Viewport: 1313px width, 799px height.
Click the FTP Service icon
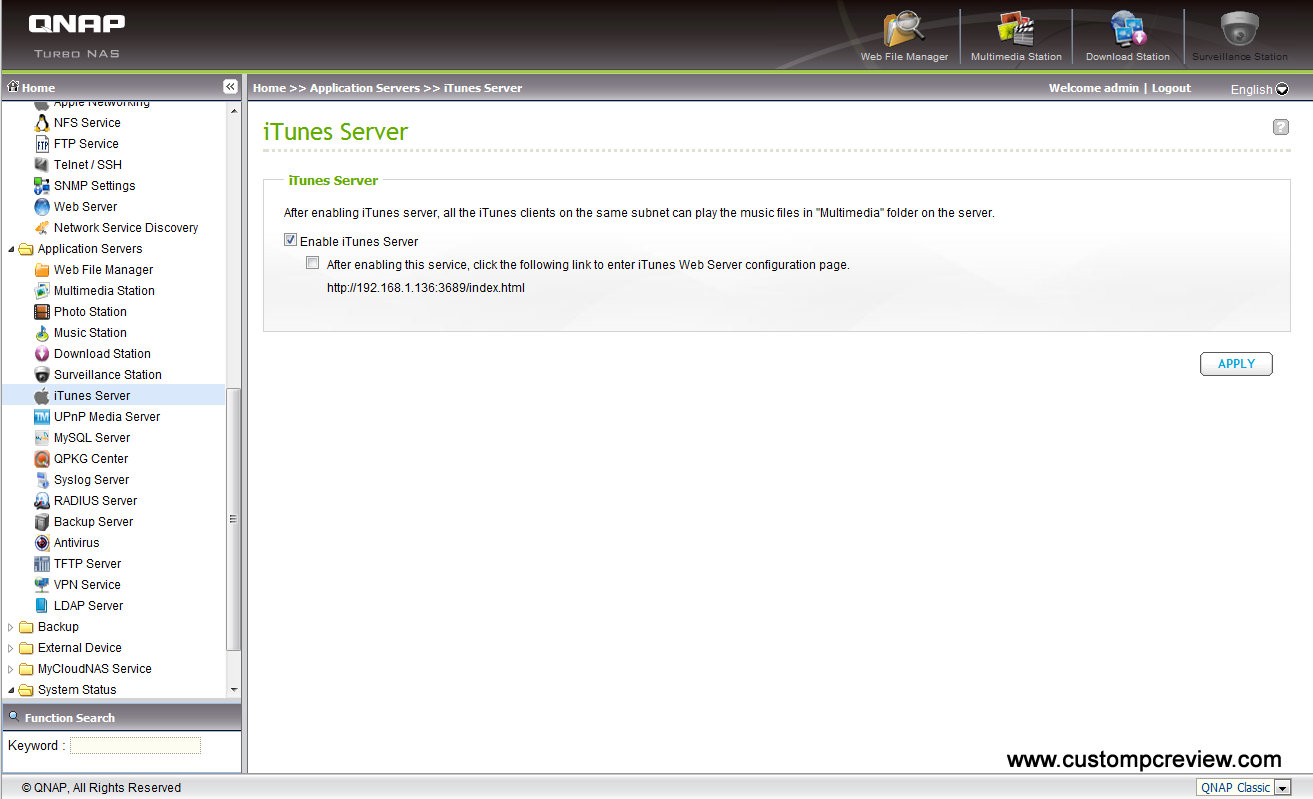[x=42, y=144]
